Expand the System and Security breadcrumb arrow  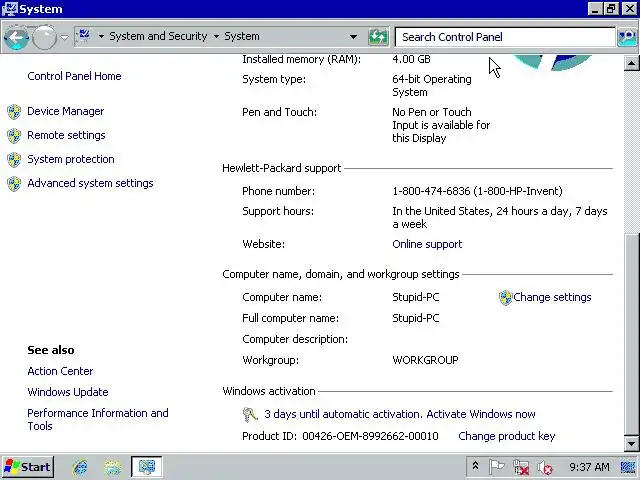[x=216, y=37]
